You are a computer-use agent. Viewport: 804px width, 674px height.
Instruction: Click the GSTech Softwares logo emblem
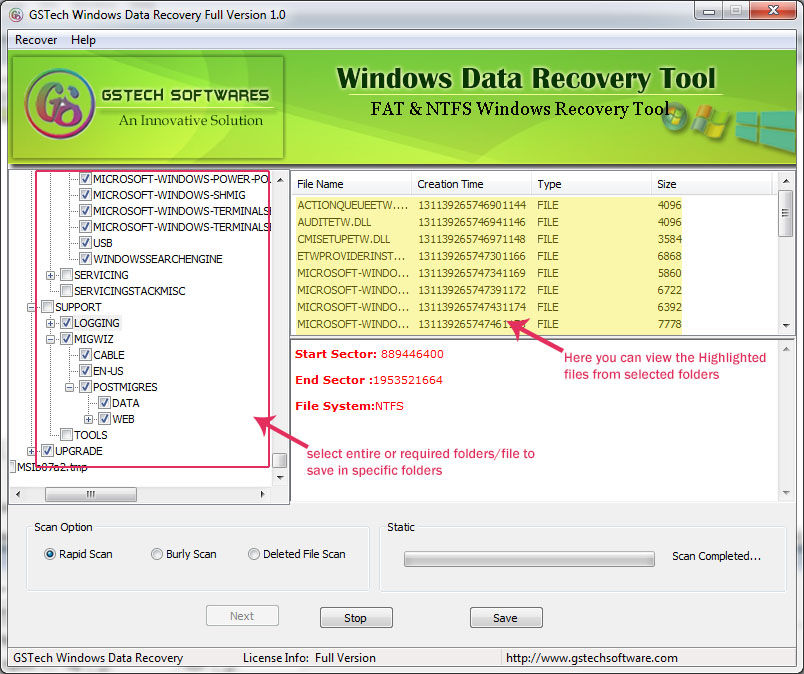point(60,104)
